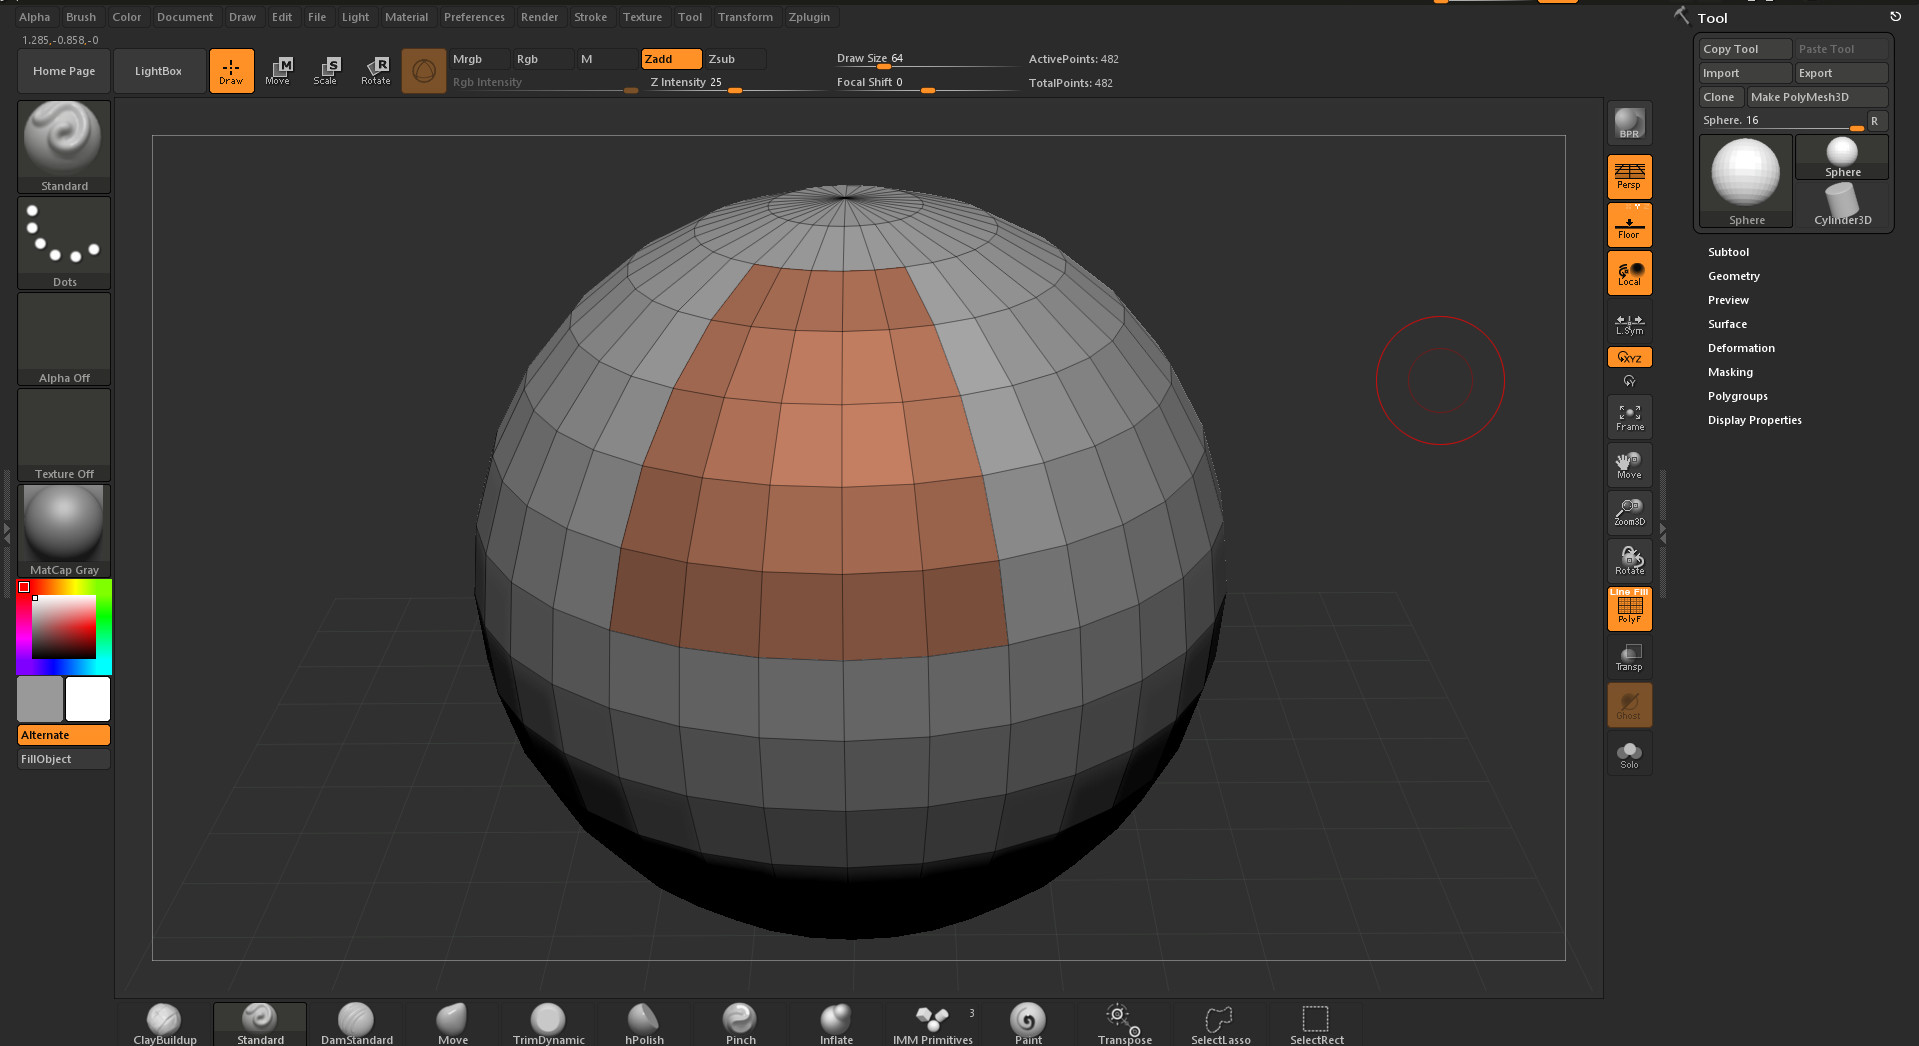Activate the Transpose brush
1919x1046 pixels.
1123,1020
